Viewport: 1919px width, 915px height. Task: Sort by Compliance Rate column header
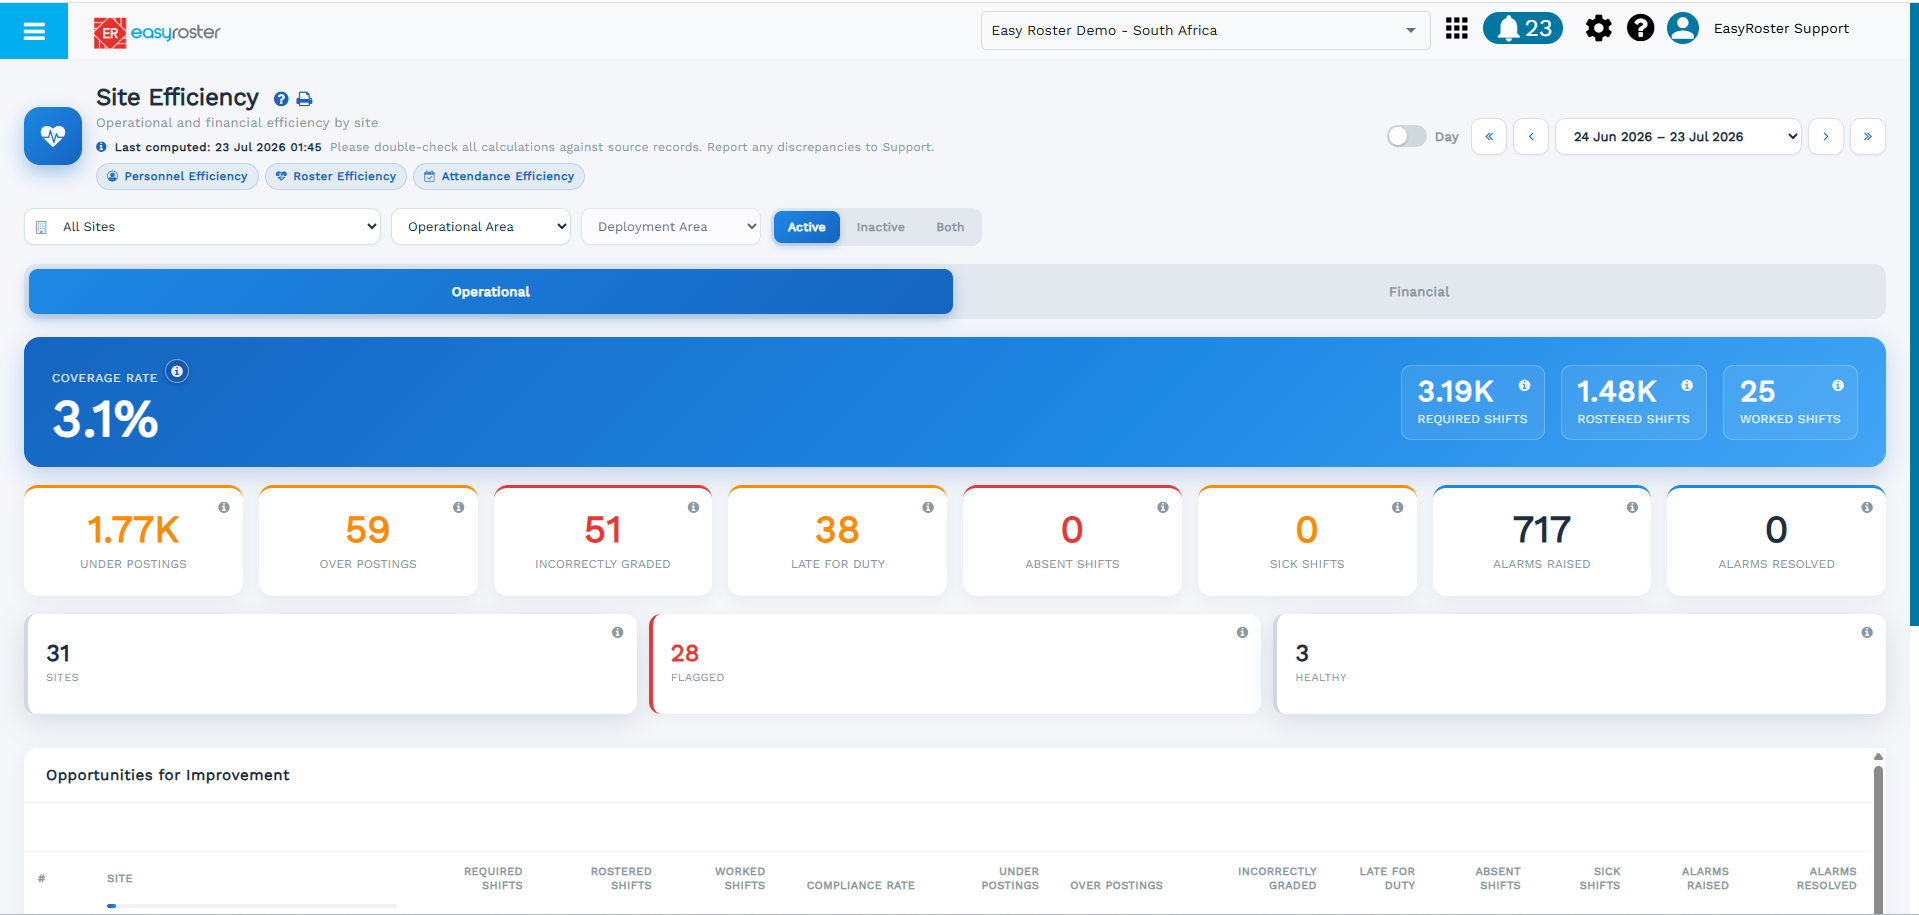(860, 885)
